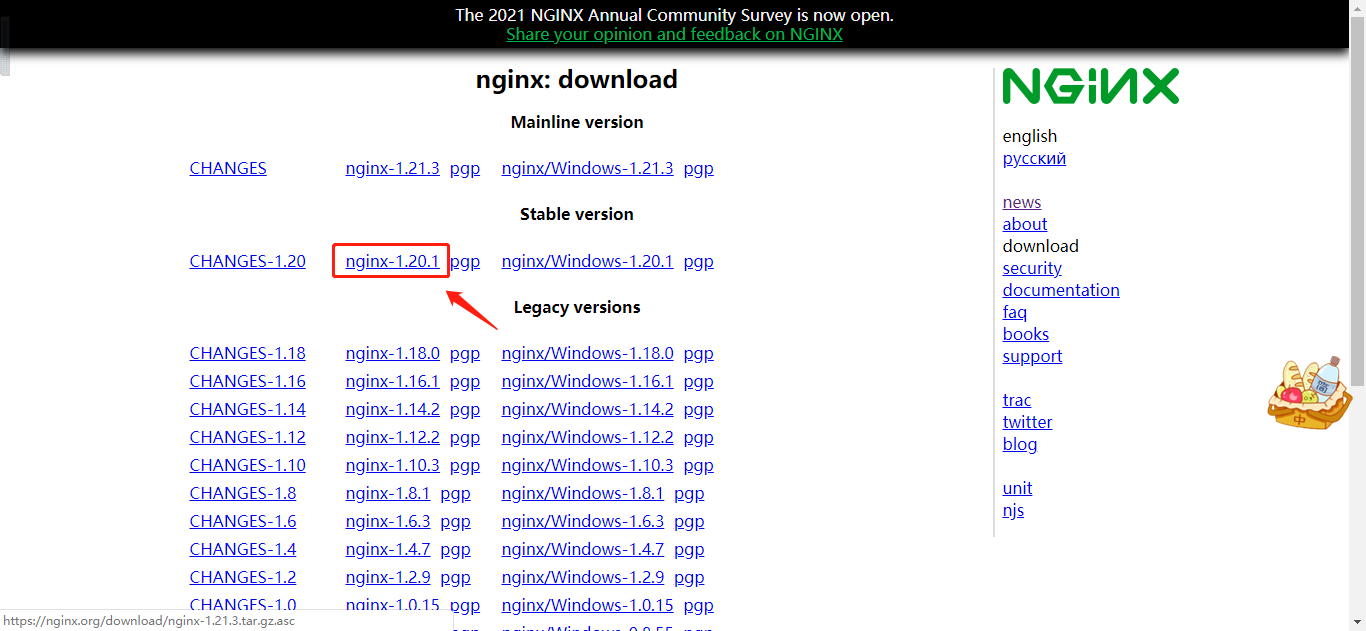Image resolution: width=1366 pixels, height=631 pixels.
Task: Download nginx-1.6.3
Action: pos(388,521)
